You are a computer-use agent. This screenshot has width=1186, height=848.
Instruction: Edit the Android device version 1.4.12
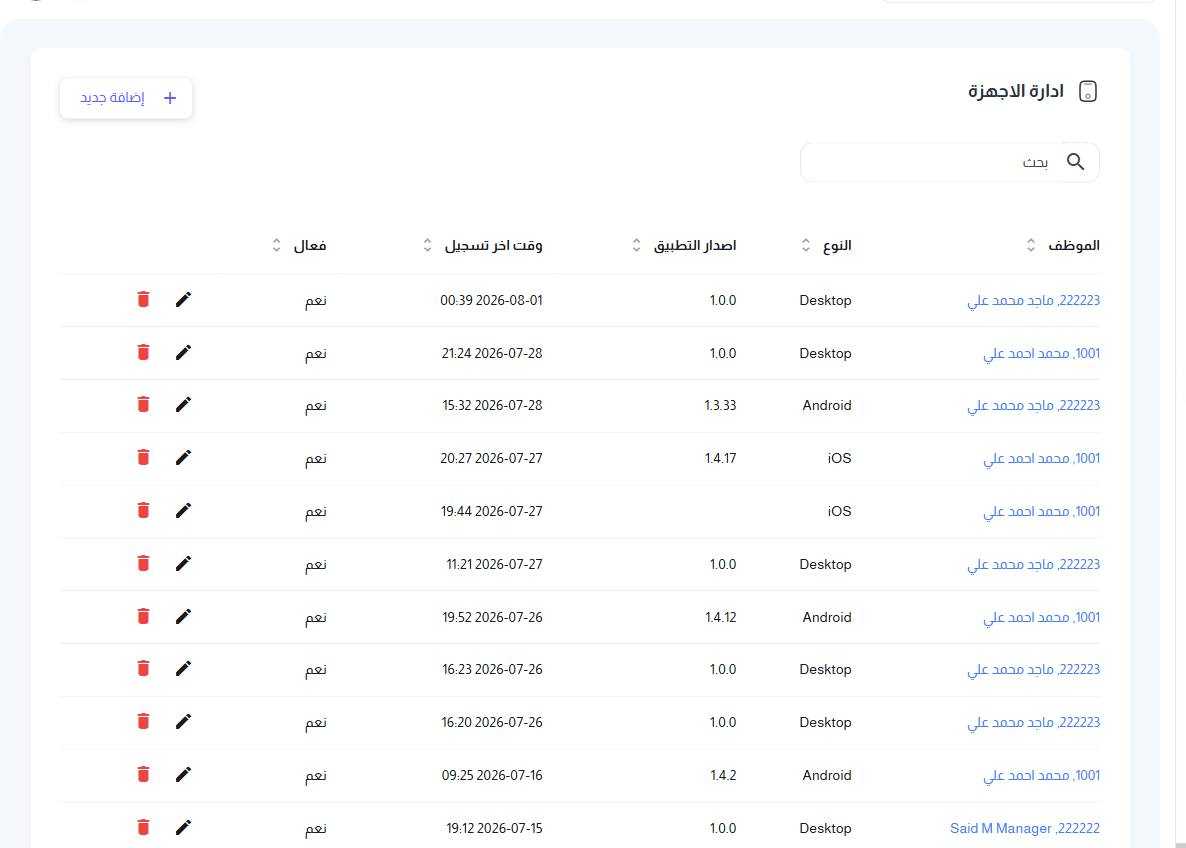(x=183, y=617)
